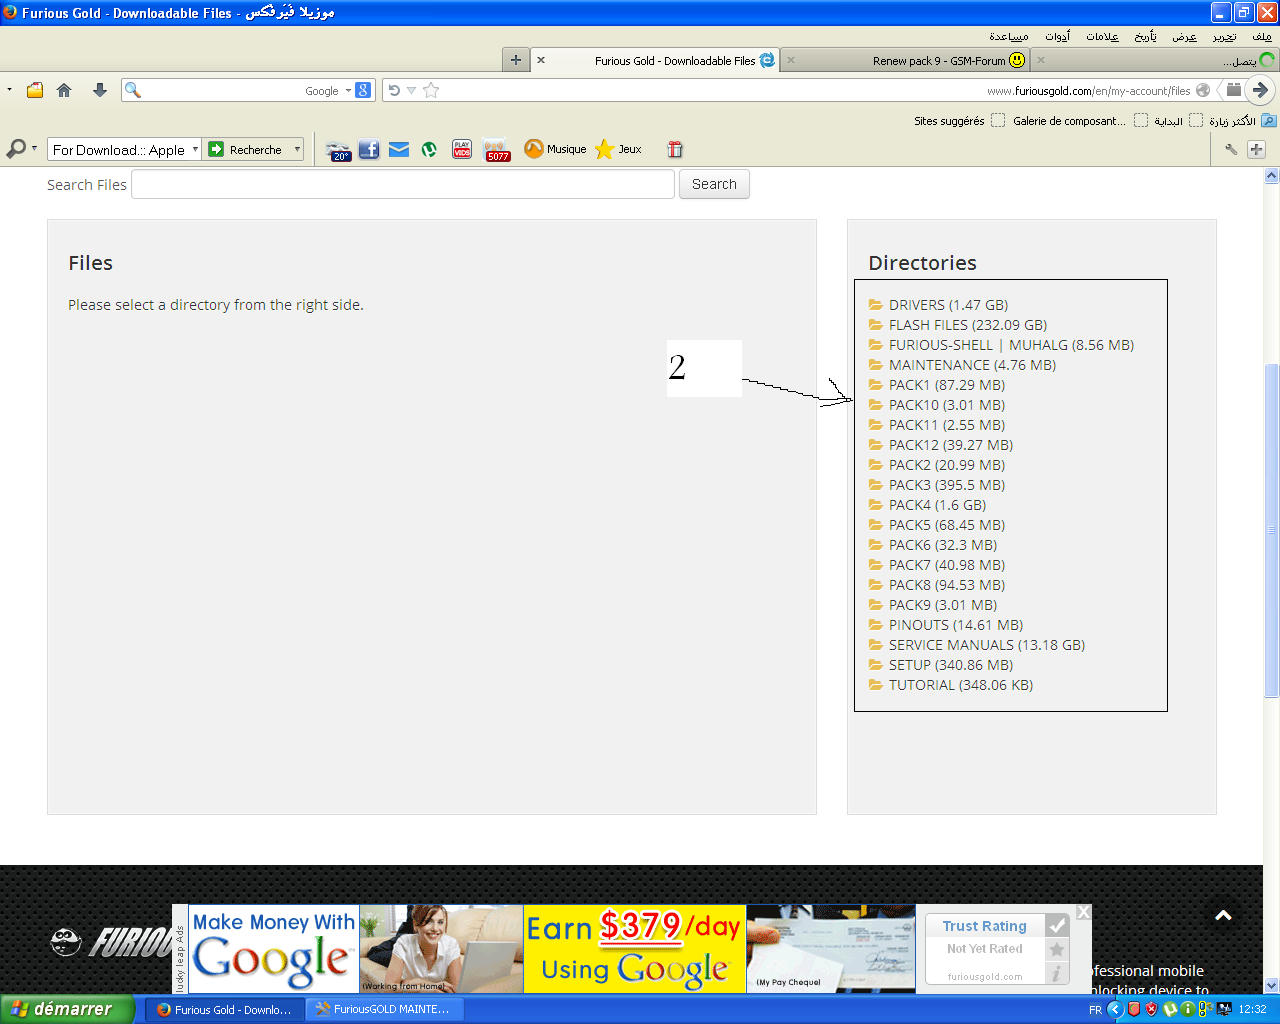Open the PACK4 (1.6 GB) directory
This screenshot has height=1024, width=1280.
[x=927, y=505]
